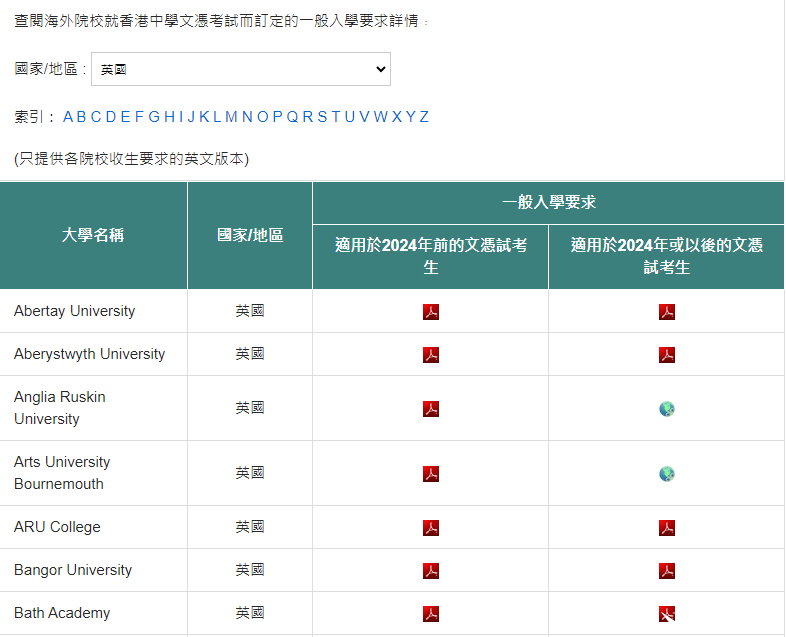Click the English-version-only note in parentheses
This screenshot has width=786, height=637.
(131, 159)
